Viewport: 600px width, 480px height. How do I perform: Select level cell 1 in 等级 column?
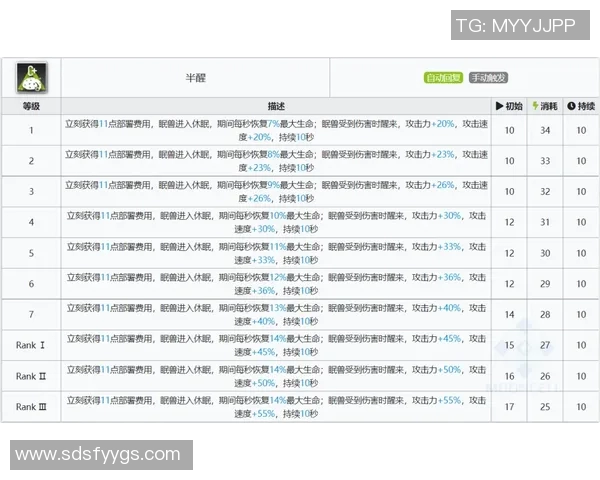31,130
